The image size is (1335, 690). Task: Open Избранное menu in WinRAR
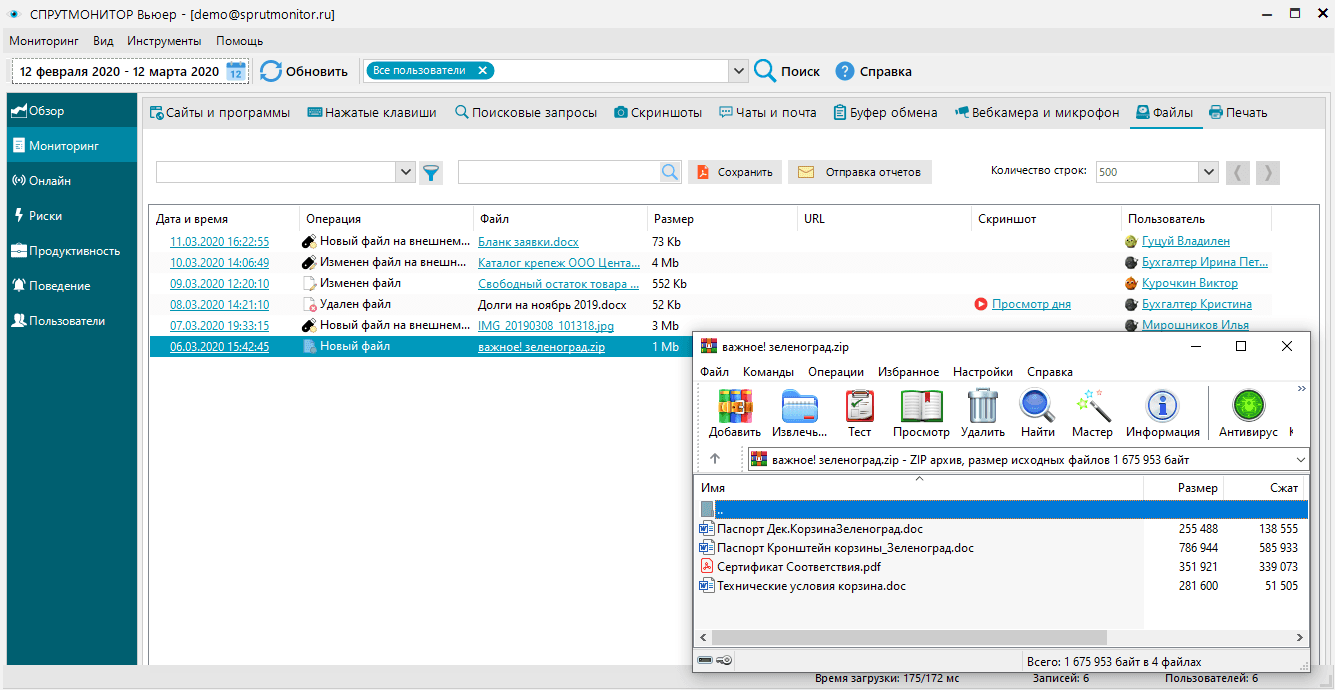[908, 371]
